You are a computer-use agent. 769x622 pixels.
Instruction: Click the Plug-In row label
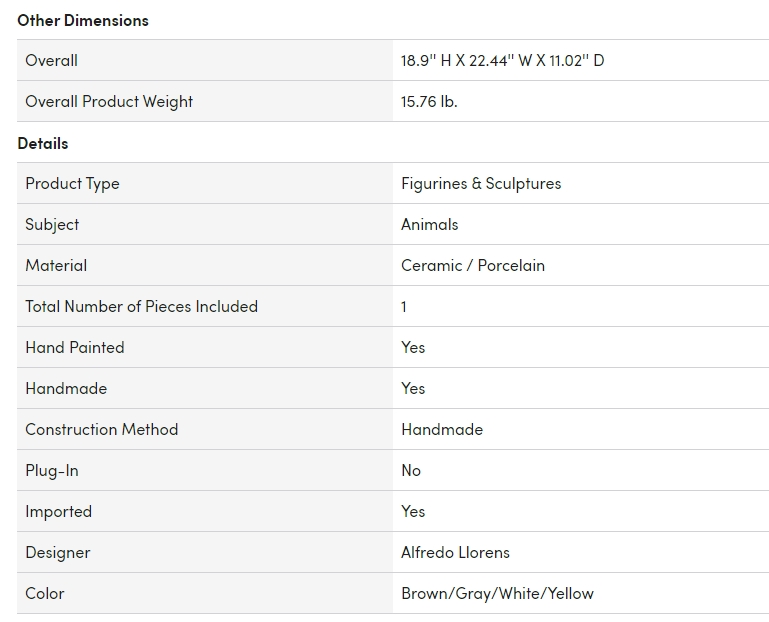(52, 470)
